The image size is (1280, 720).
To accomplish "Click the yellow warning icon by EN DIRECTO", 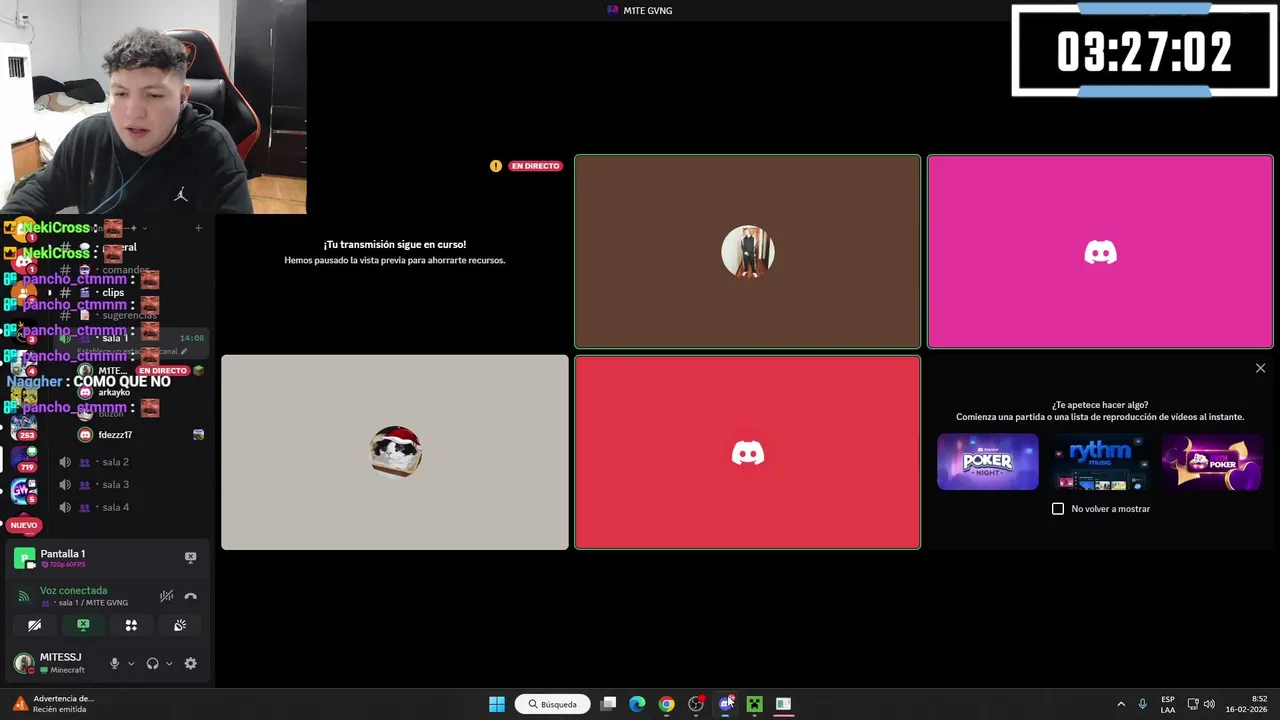I will tap(496, 166).
